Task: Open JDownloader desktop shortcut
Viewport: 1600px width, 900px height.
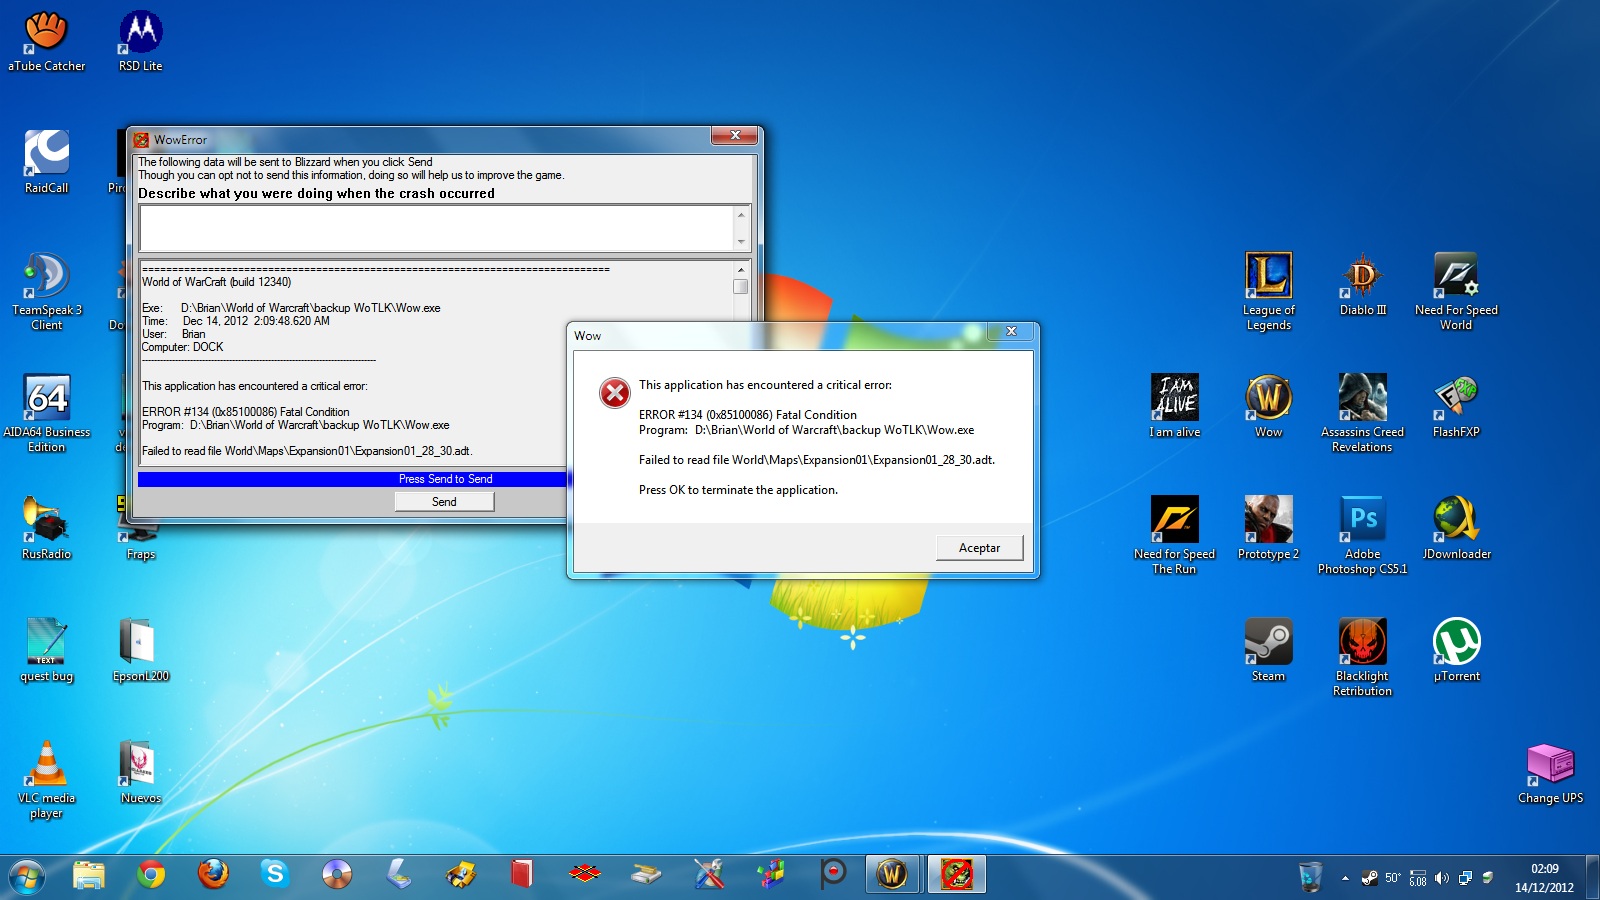Action: click(x=1456, y=528)
